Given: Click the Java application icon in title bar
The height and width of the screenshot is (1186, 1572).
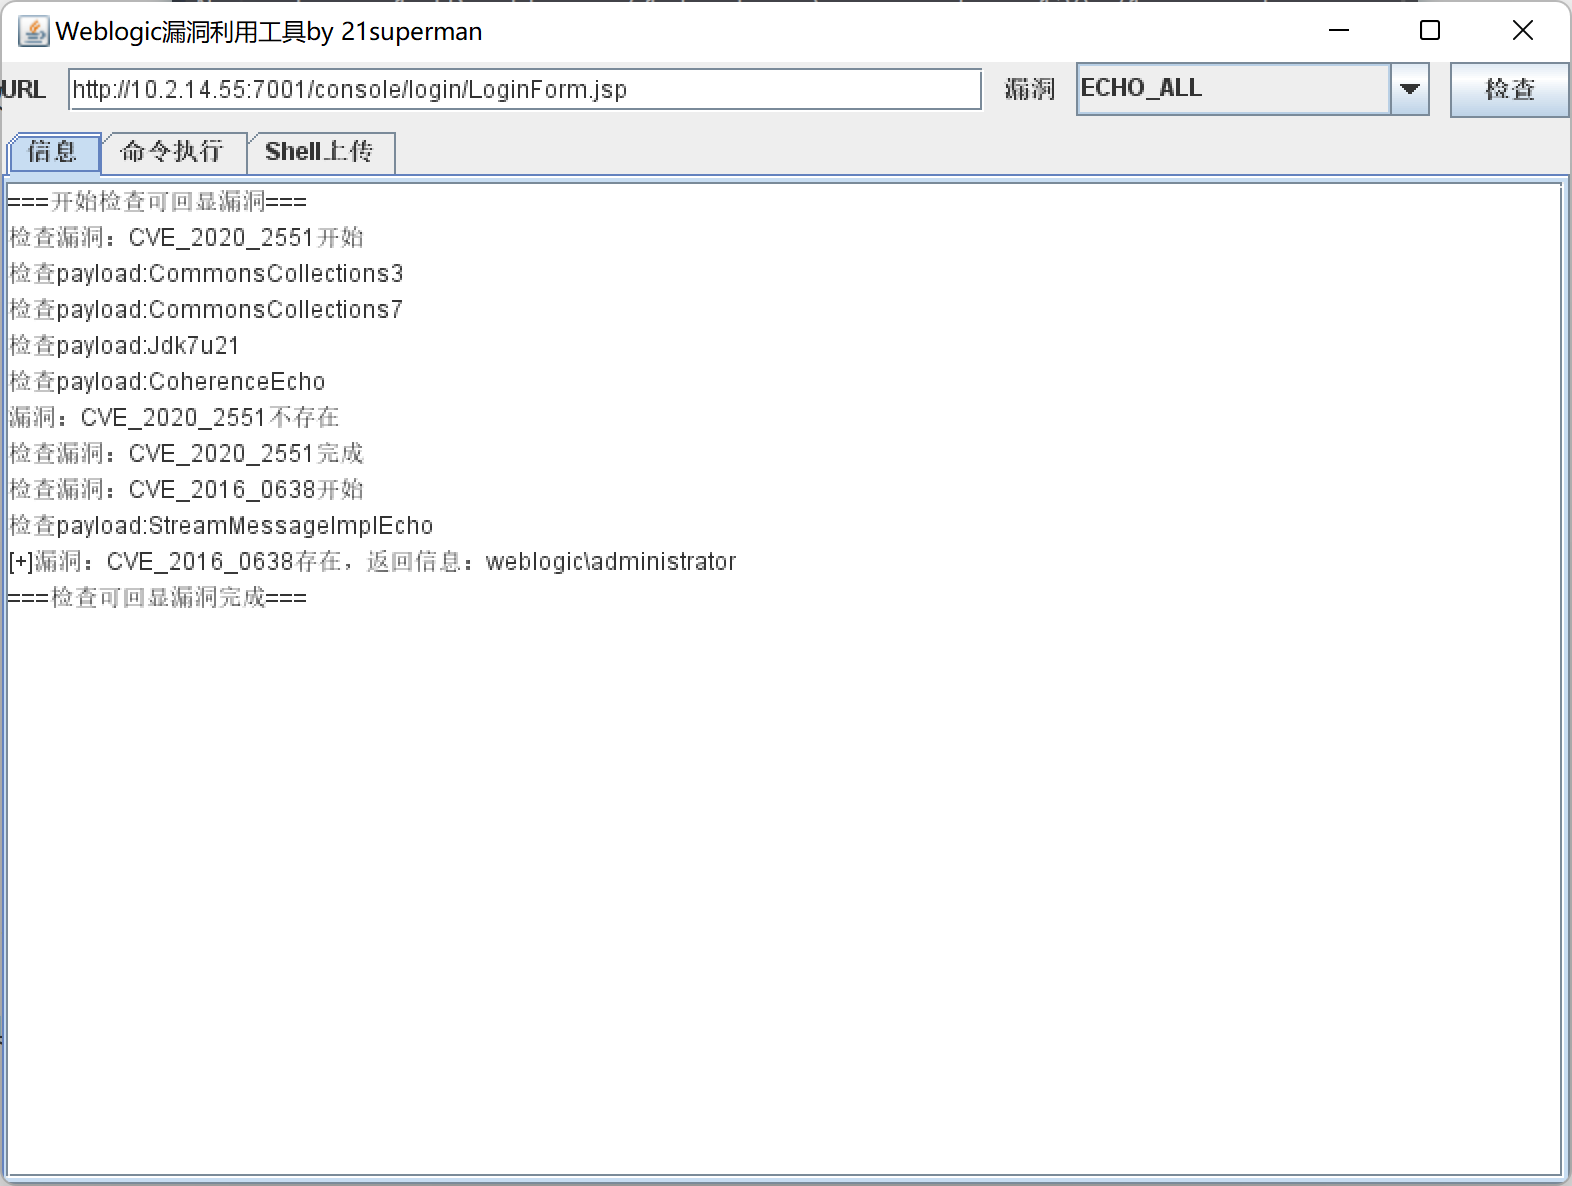Looking at the screenshot, I should [x=33, y=31].
